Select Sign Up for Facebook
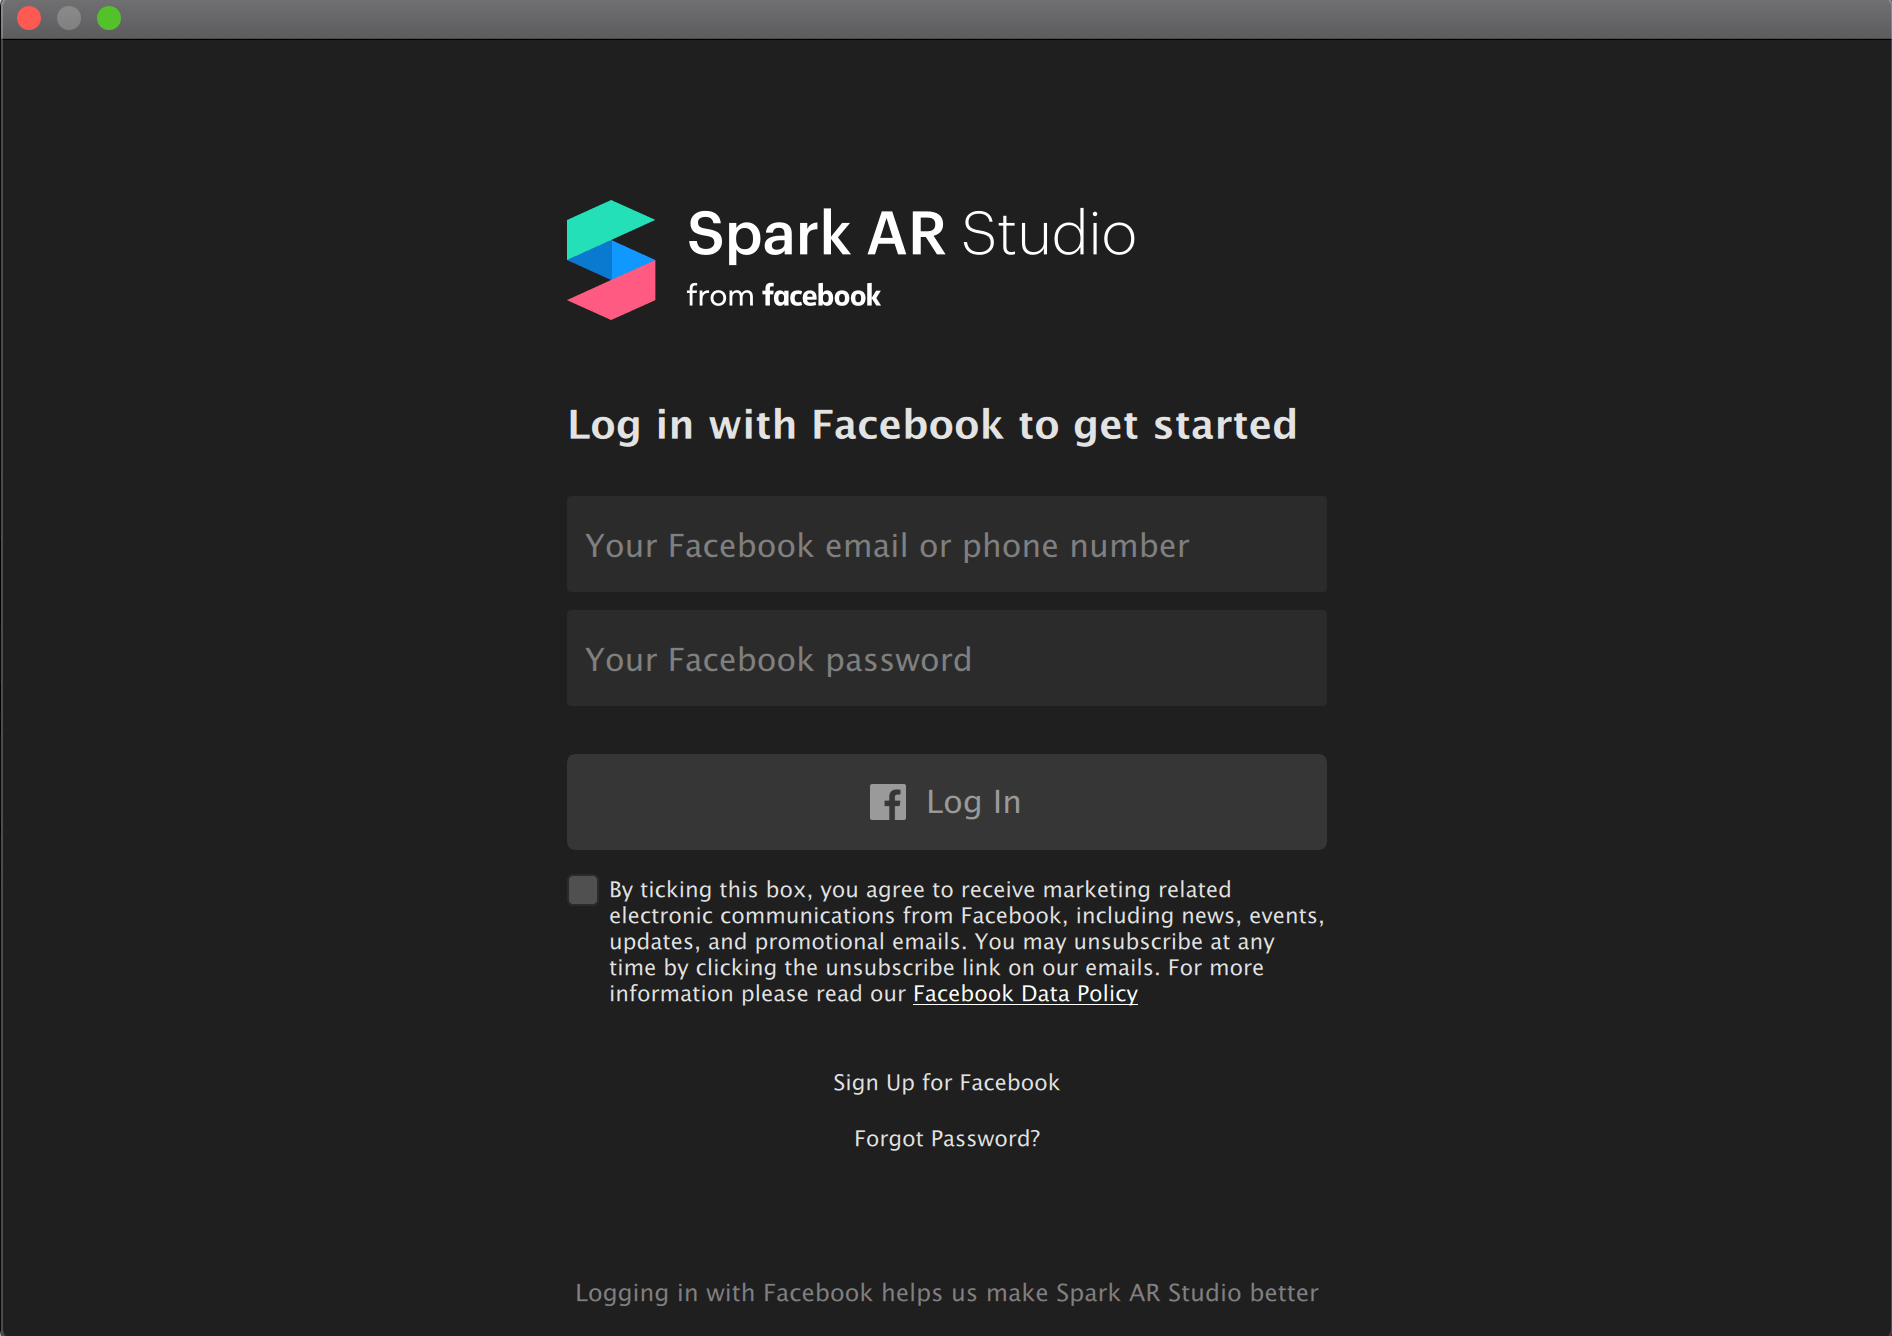This screenshot has height=1336, width=1892. click(x=946, y=1083)
